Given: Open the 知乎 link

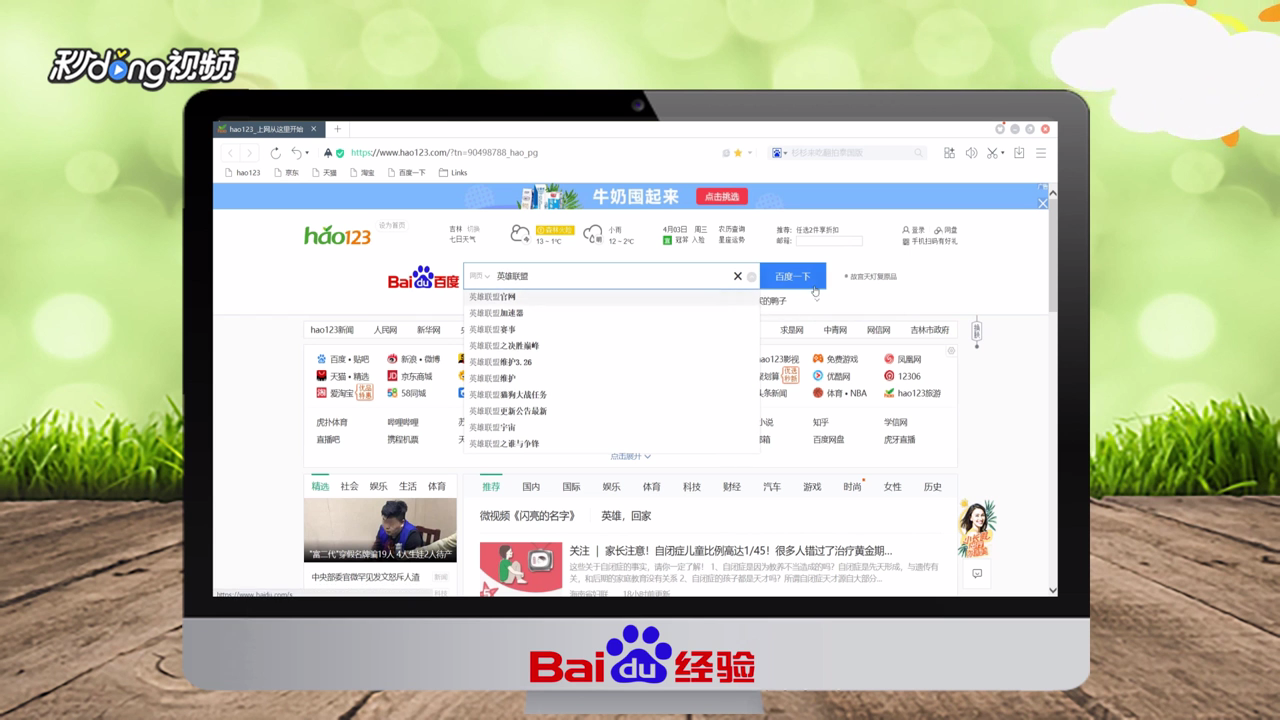Looking at the screenshot, I should click(x=821, y=422).
